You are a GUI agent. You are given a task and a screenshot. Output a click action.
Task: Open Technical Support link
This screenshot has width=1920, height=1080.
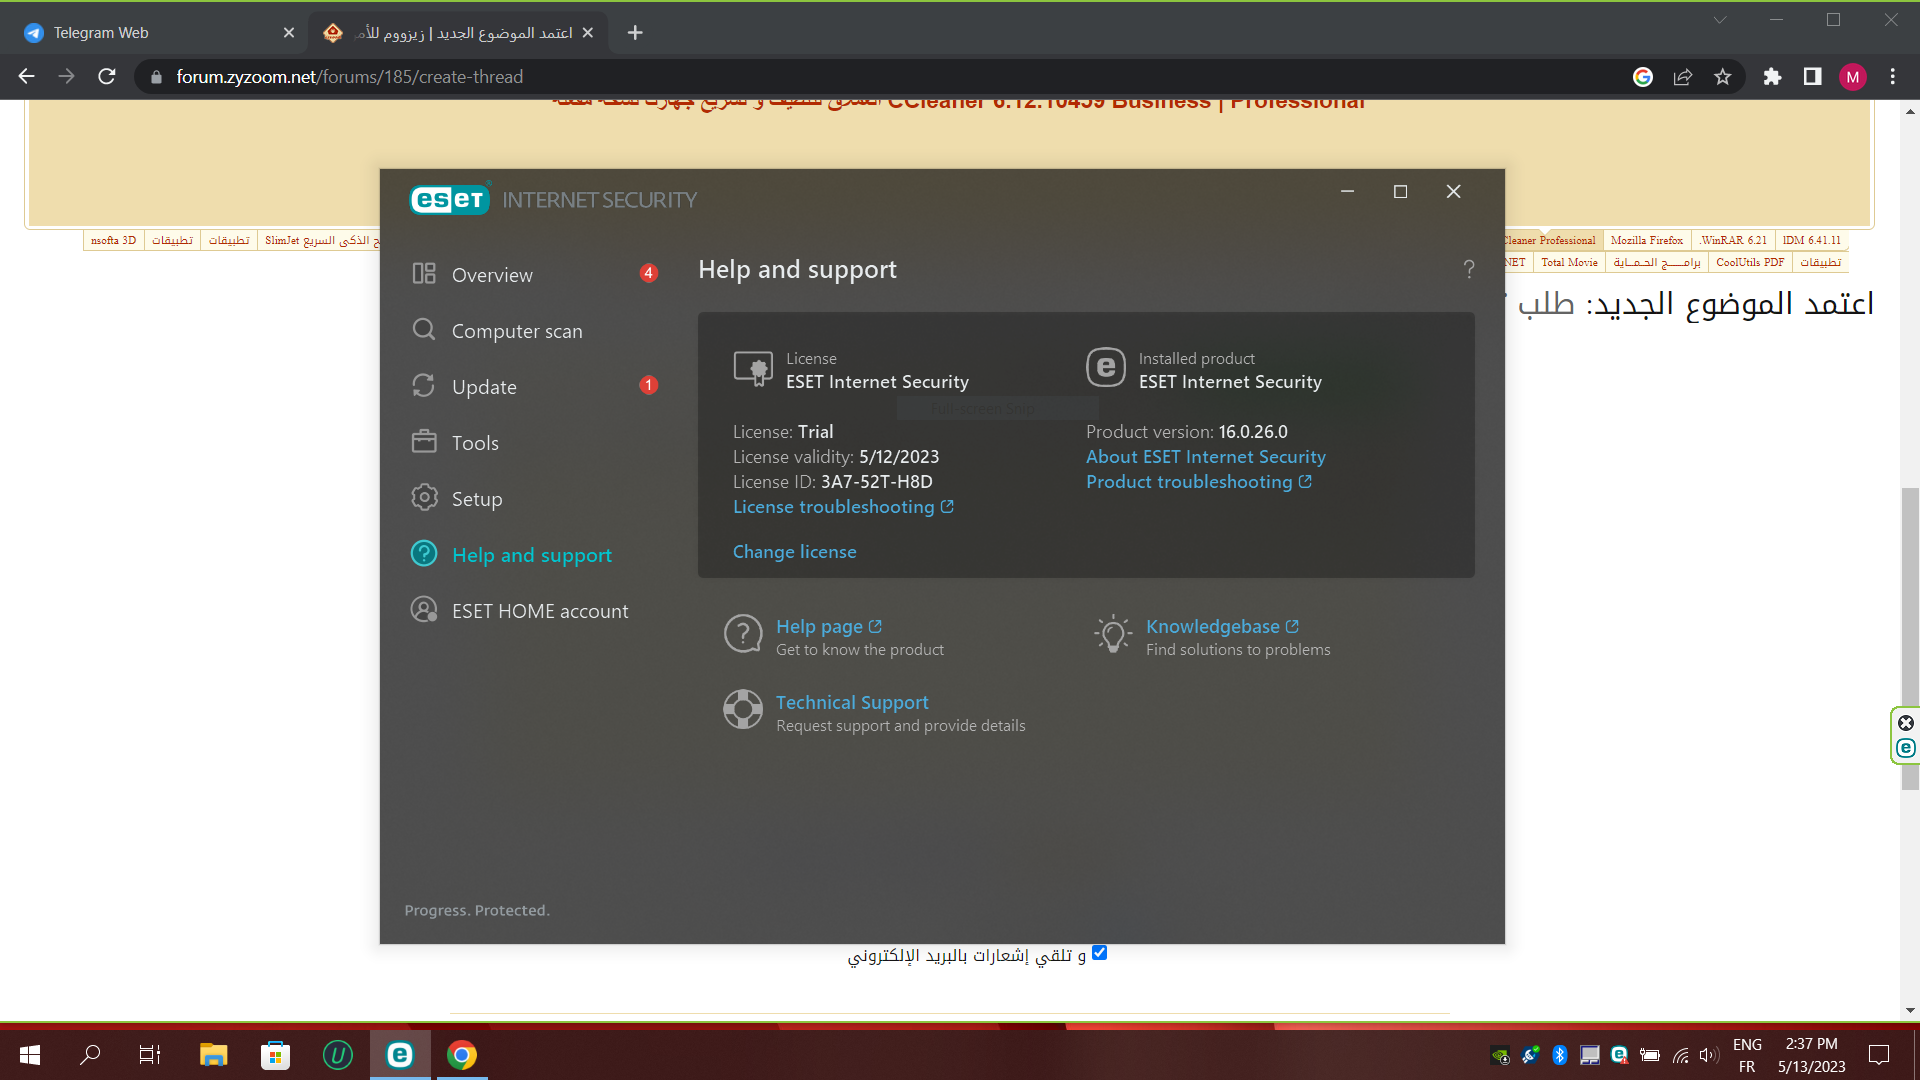852,703
